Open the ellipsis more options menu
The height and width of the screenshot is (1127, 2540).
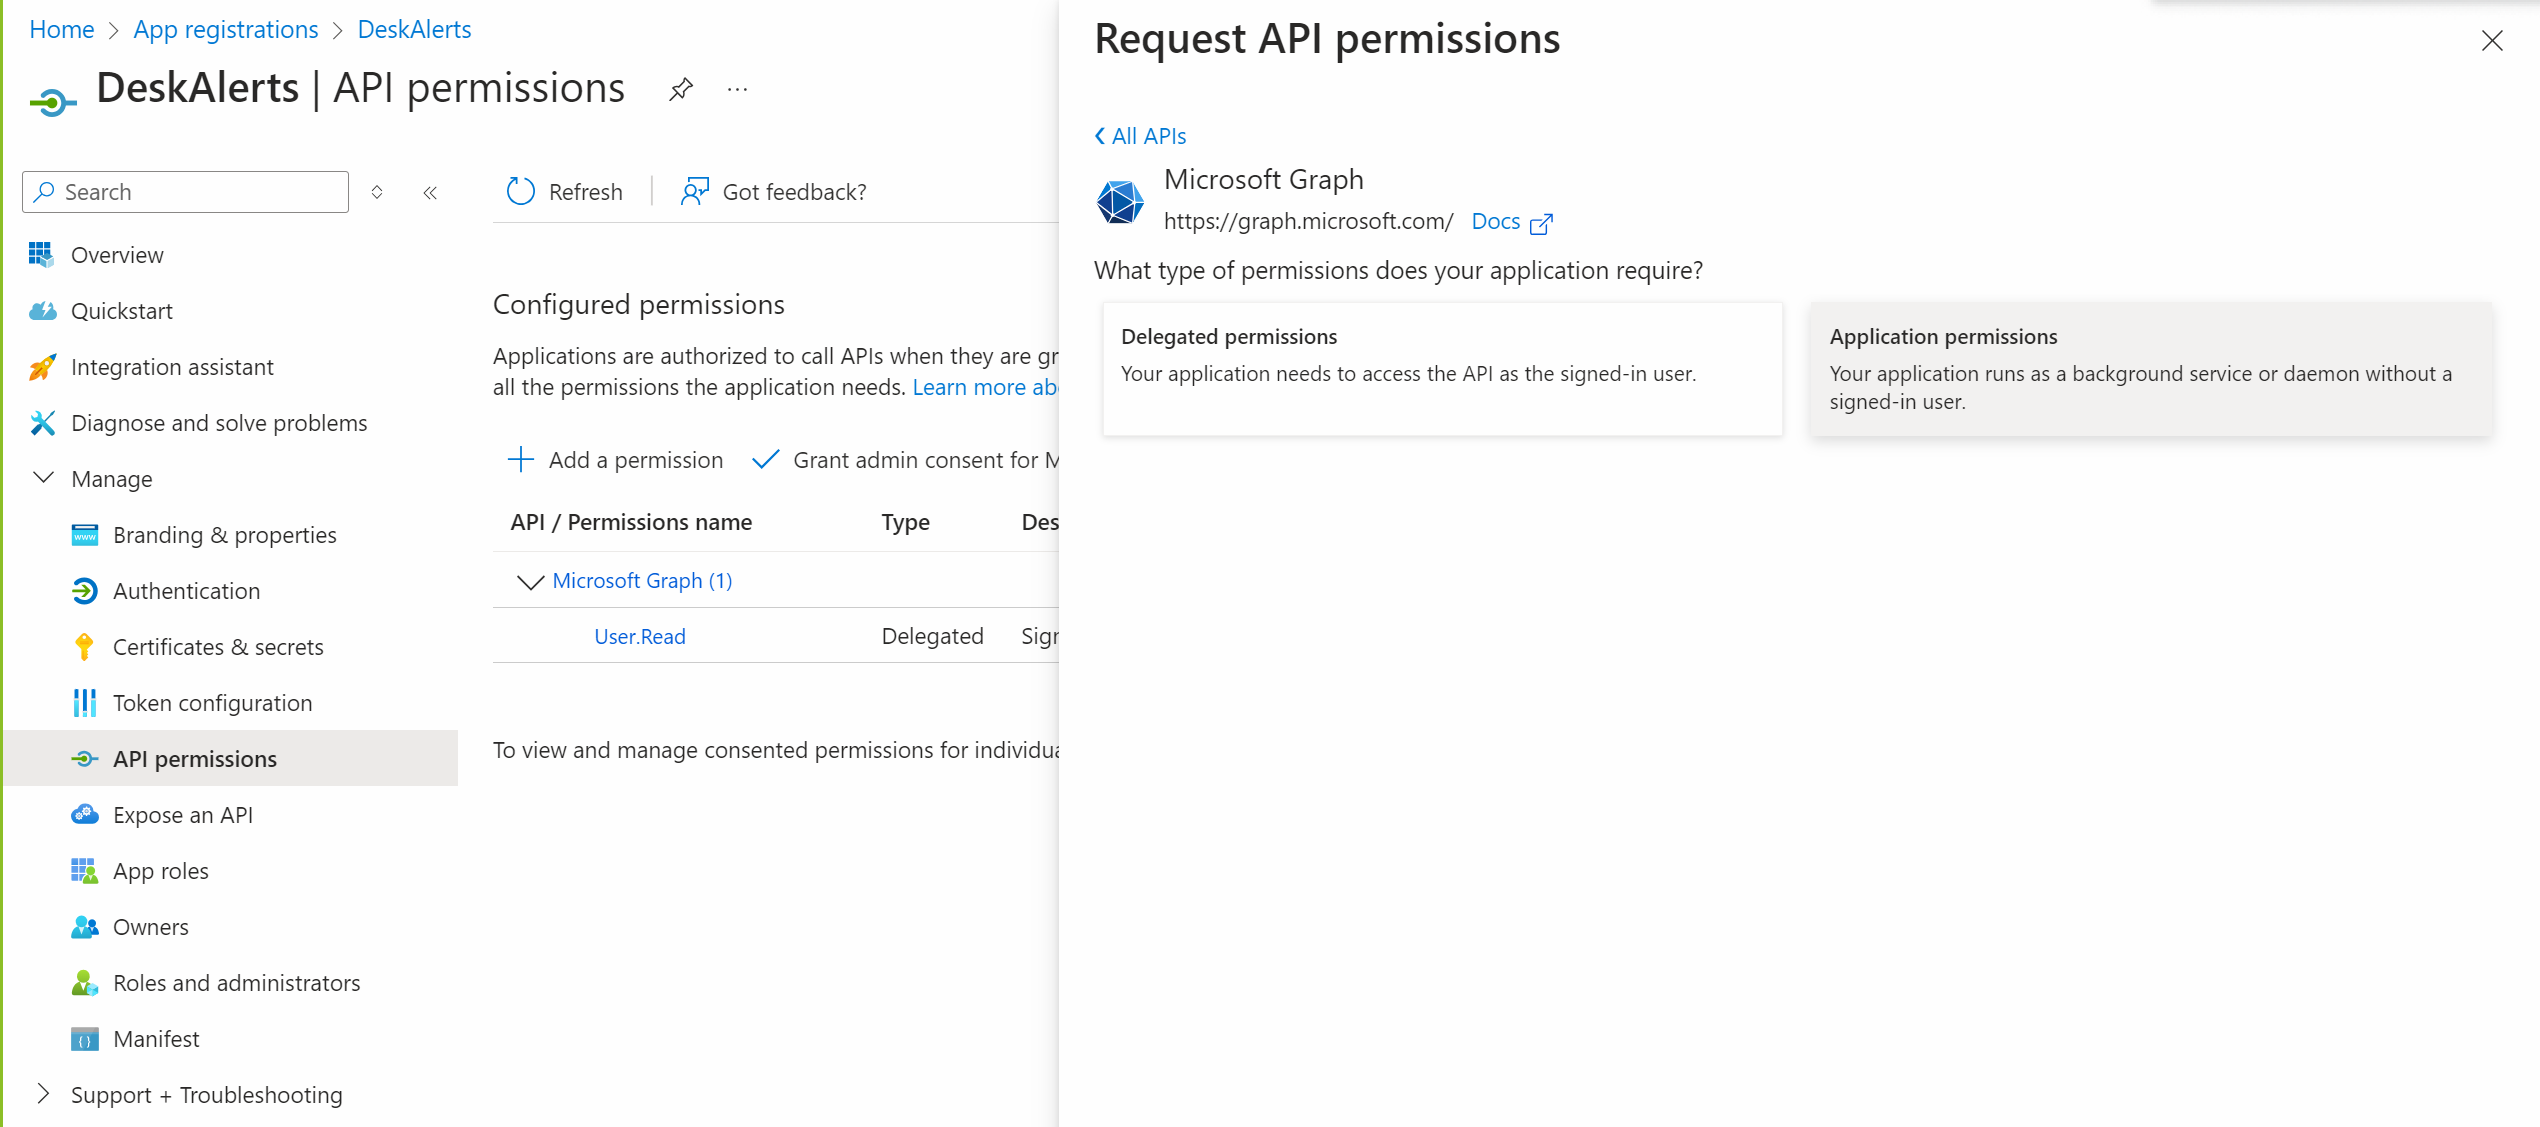tap(738, 89)
